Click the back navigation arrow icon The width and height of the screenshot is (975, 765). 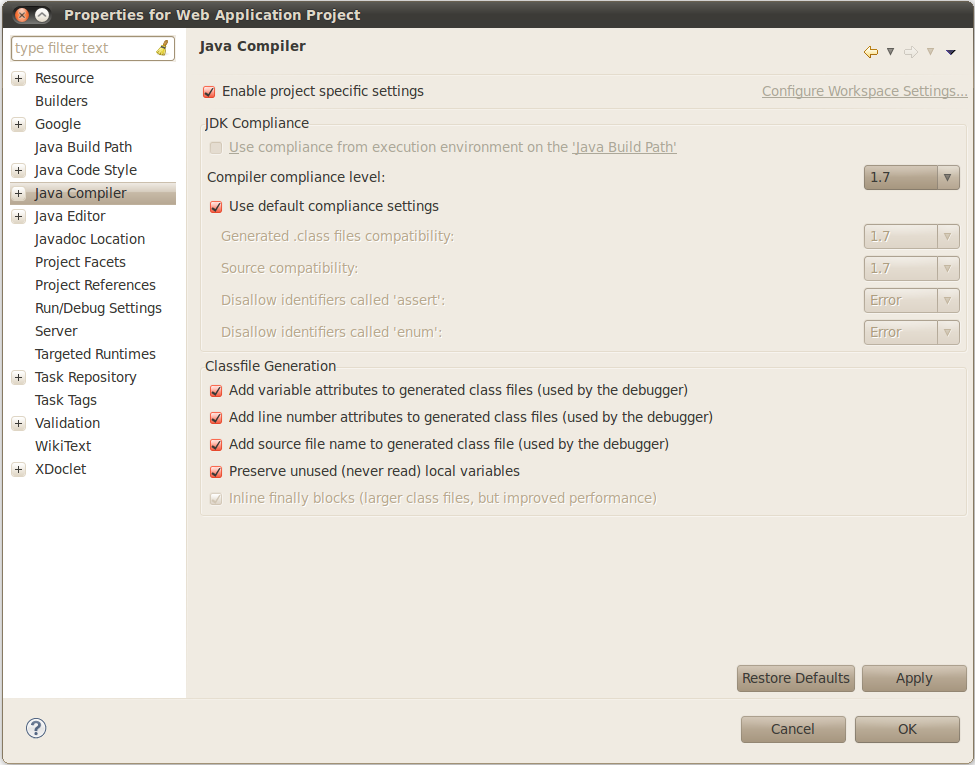coord(870,52)
